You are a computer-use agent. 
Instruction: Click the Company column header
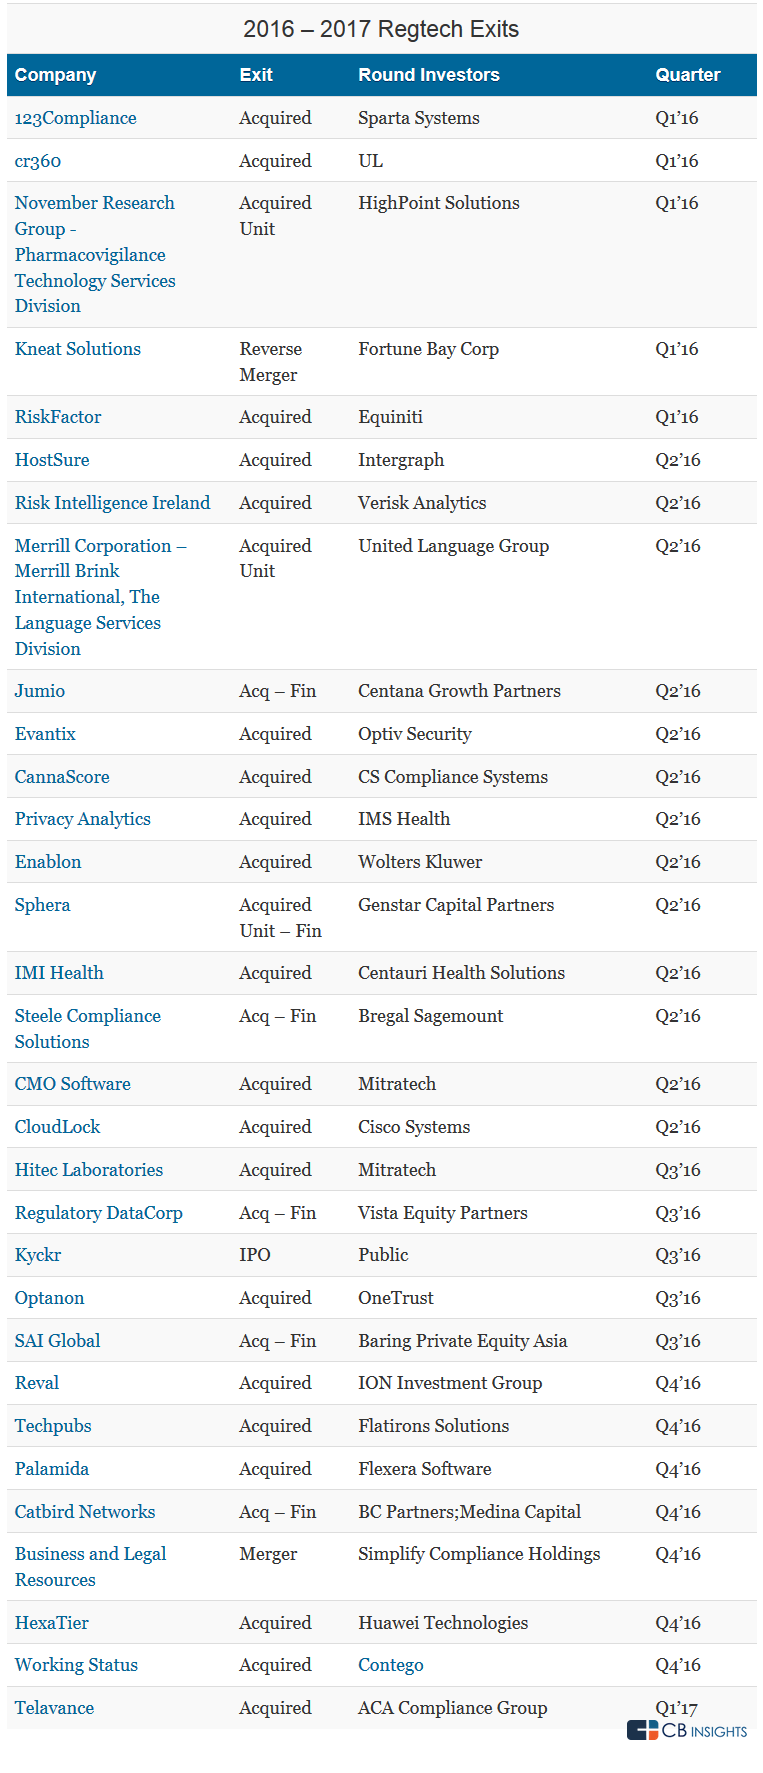click(x=56, y=75)
